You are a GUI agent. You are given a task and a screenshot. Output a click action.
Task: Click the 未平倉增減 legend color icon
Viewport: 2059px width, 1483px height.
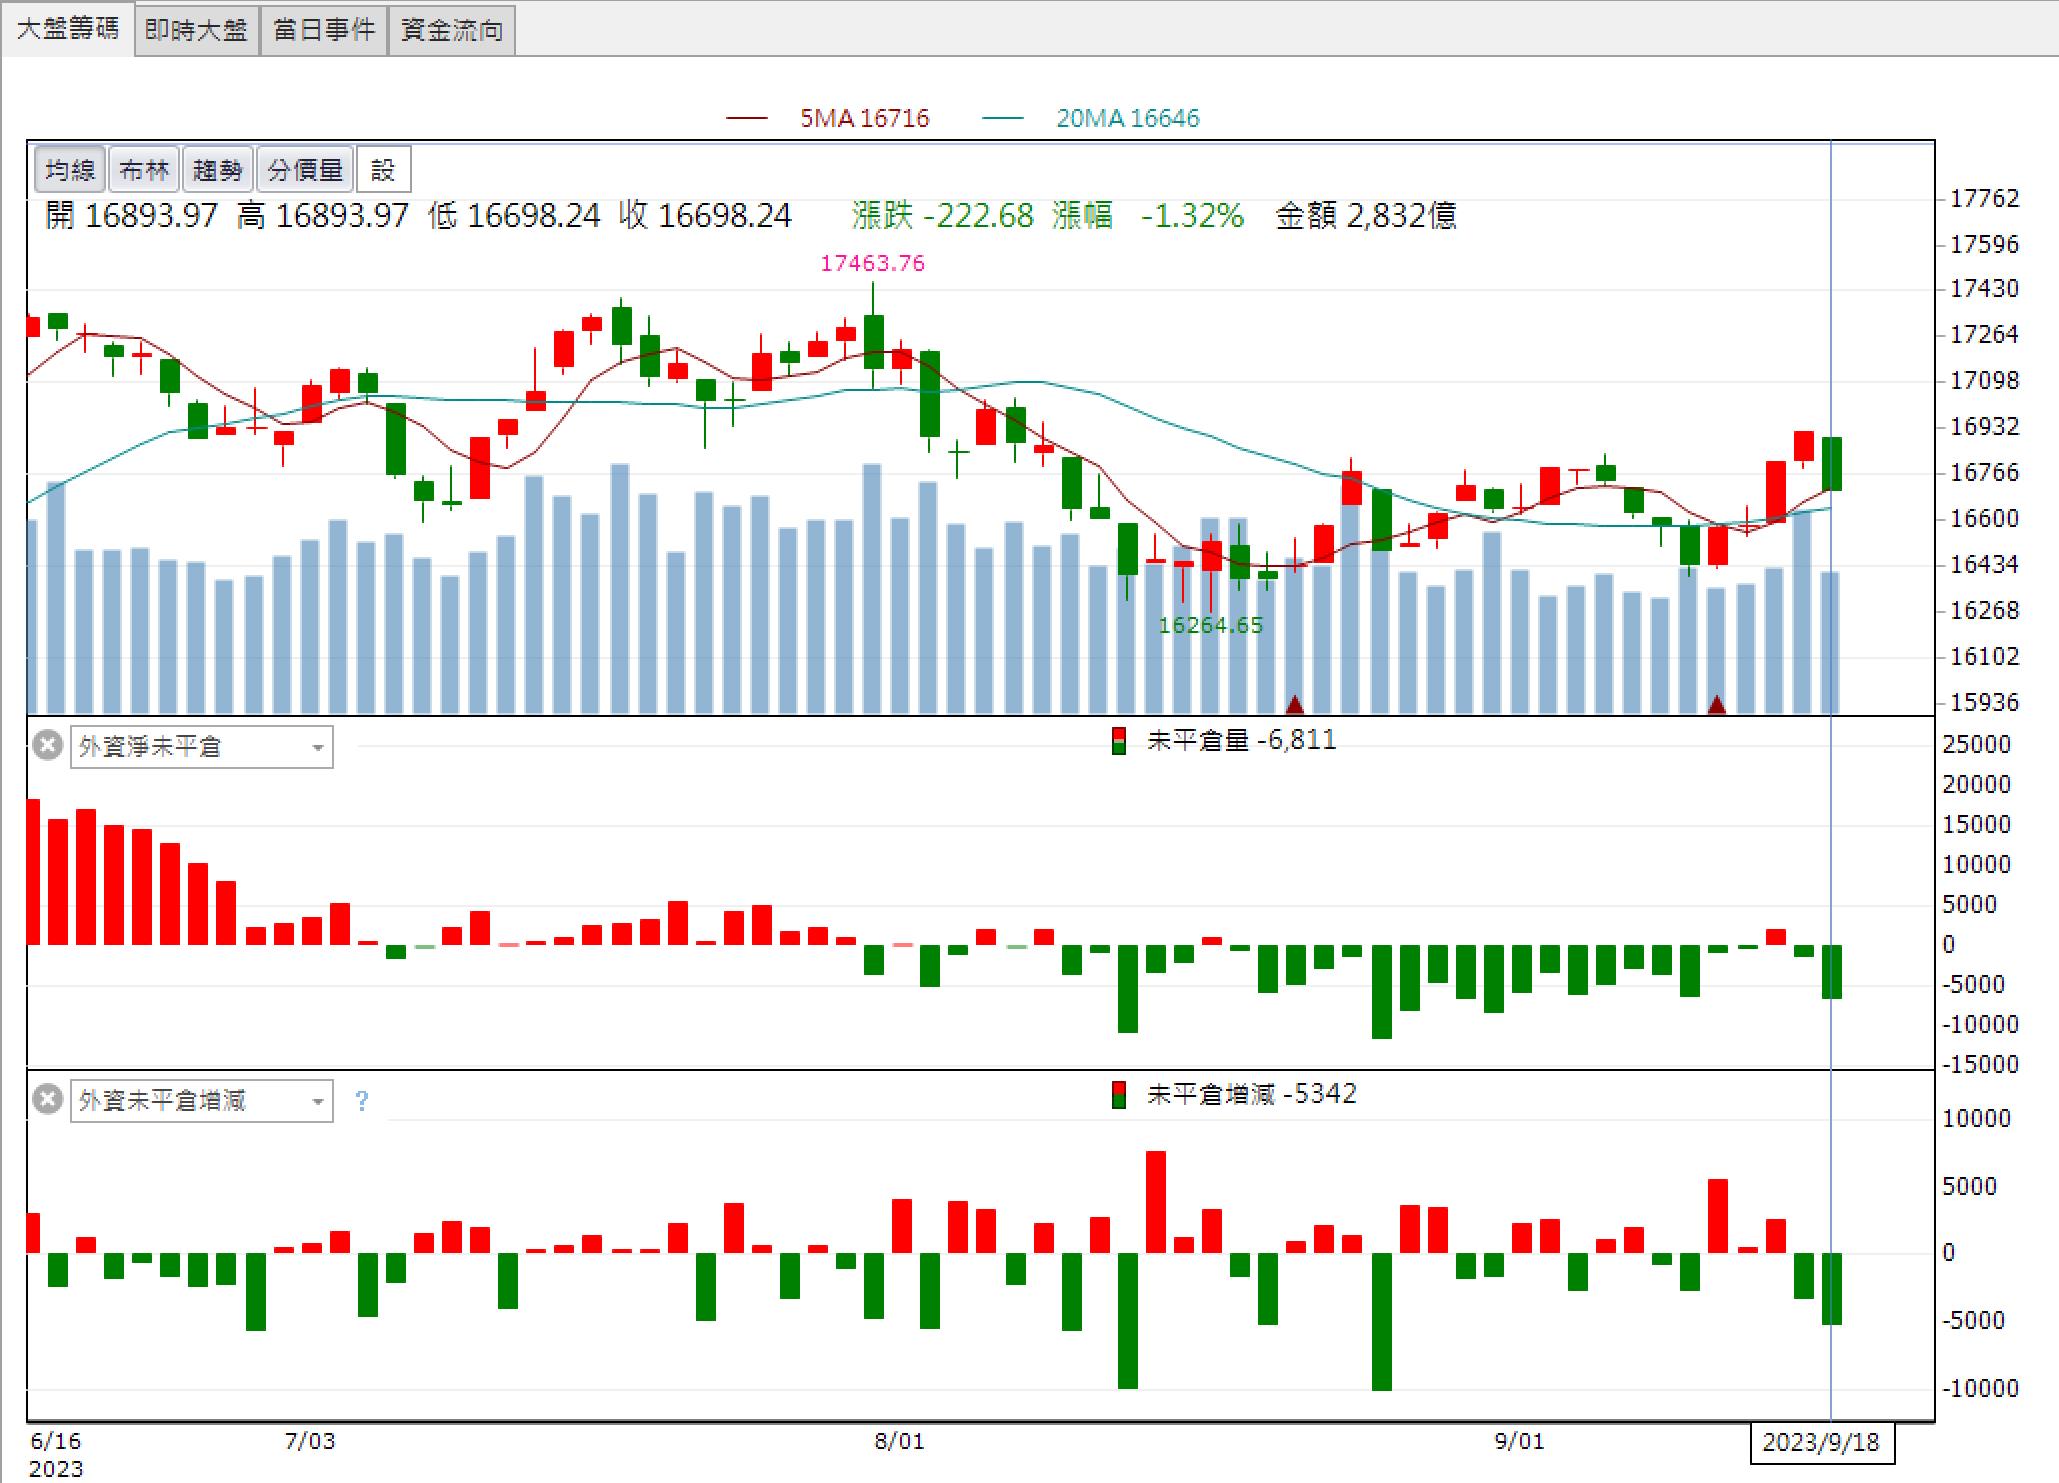1119,1095
